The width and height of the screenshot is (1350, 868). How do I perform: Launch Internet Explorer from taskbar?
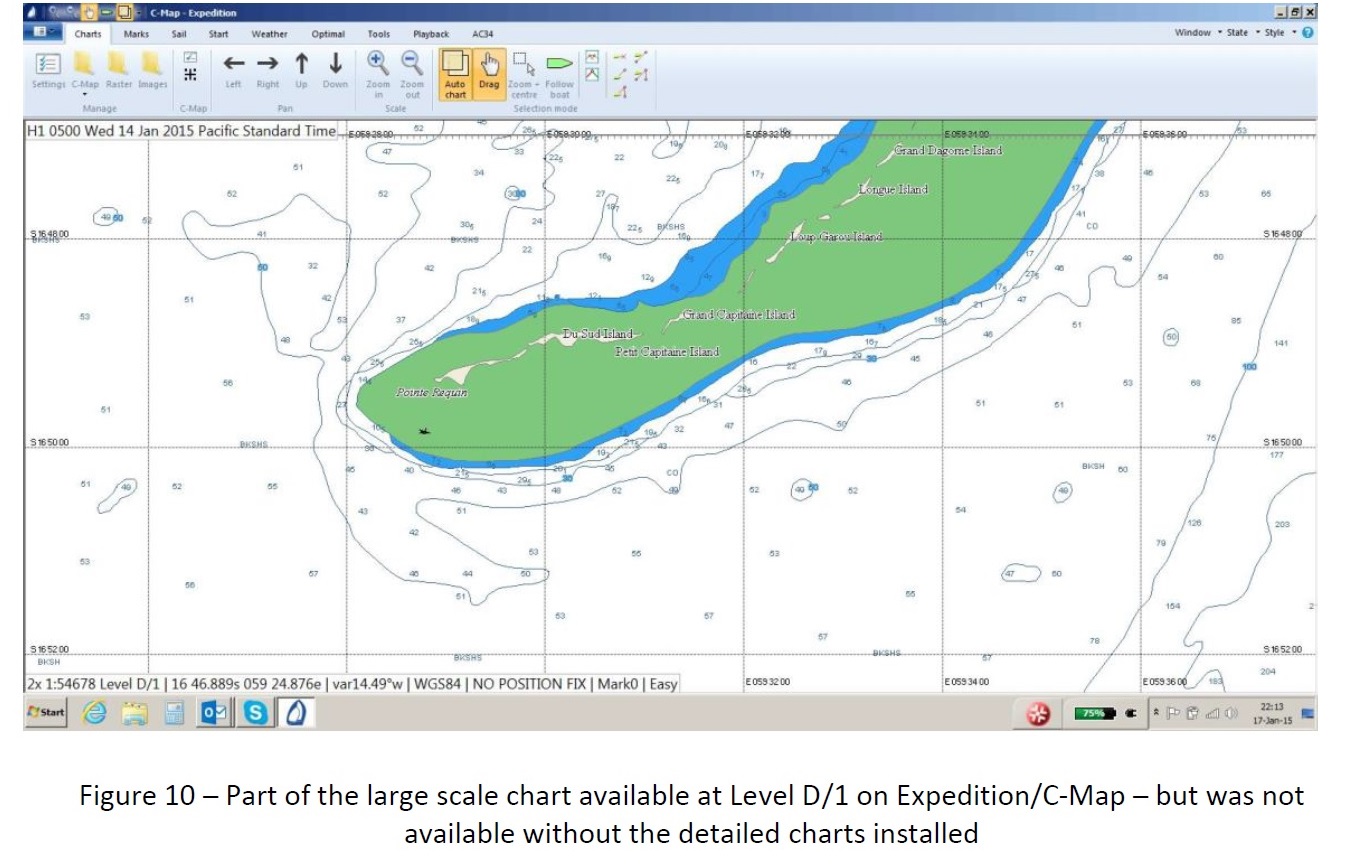pos(93,713)
